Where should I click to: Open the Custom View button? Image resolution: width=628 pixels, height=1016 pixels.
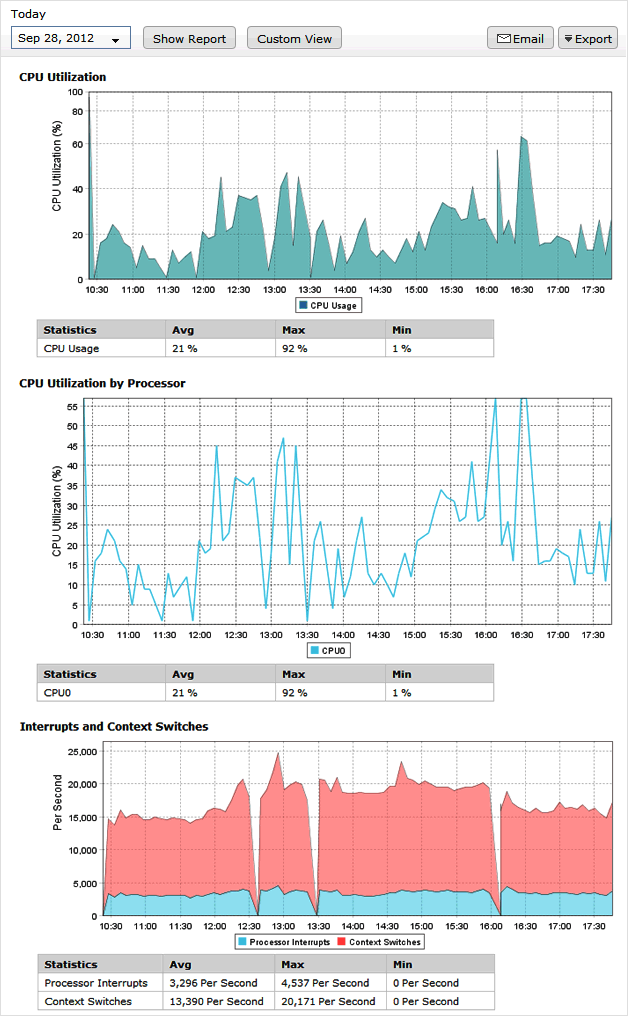tap(294, 39)
